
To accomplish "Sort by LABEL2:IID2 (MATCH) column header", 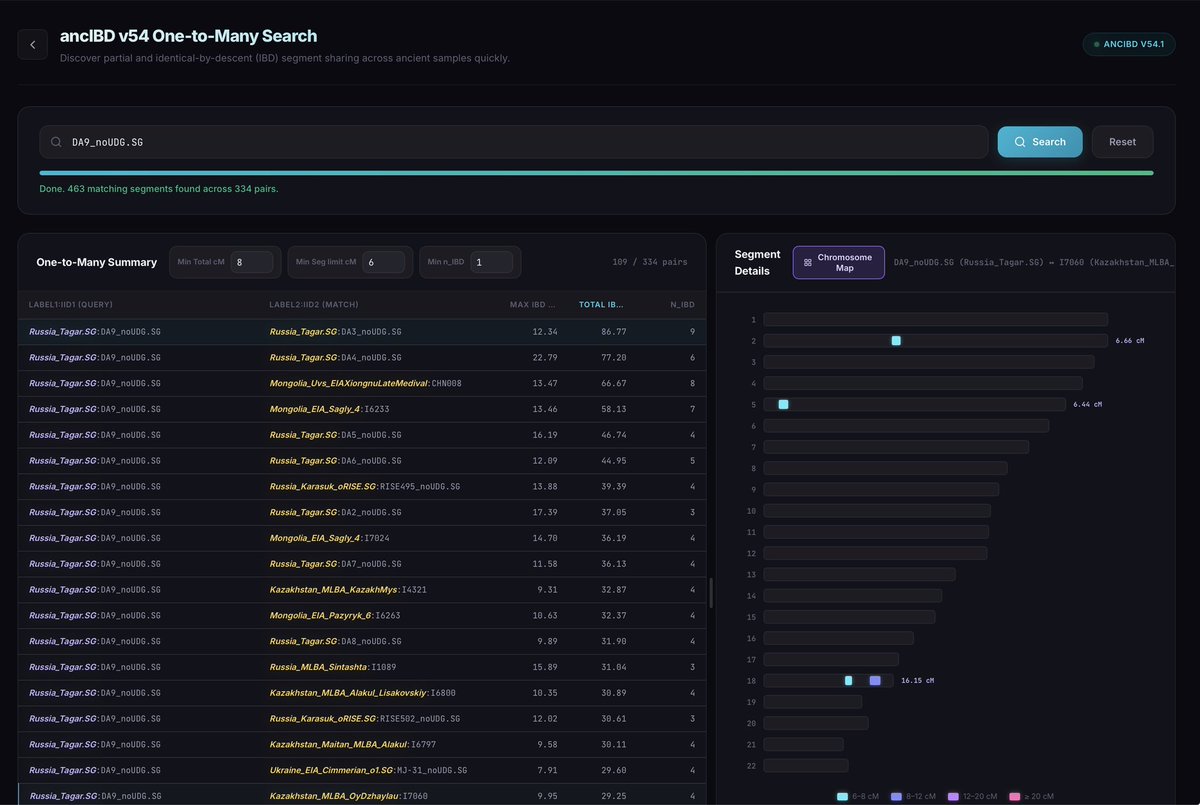I will (314, 304).
